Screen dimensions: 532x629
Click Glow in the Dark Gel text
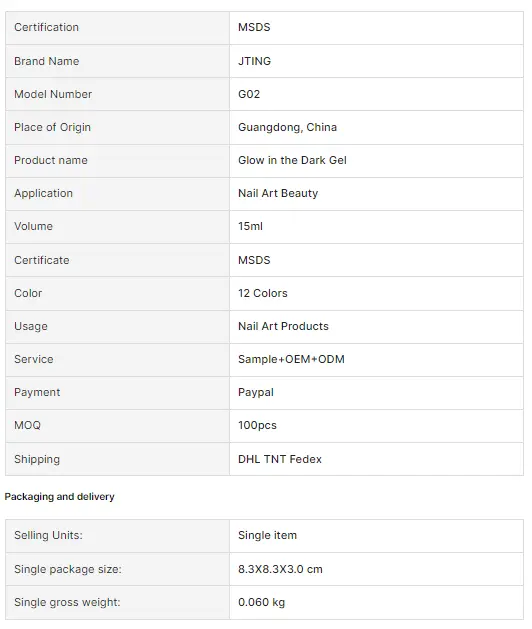click(292, 160)
